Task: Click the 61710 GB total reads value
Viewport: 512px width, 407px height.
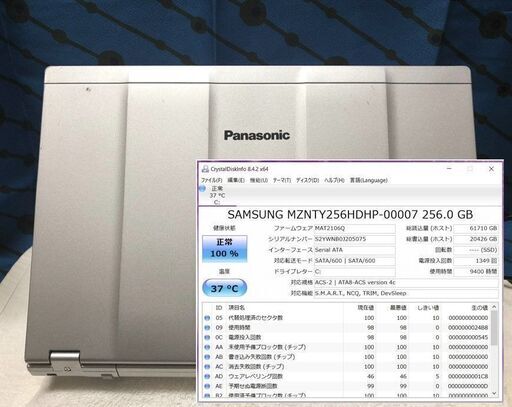Action: click(476, 228)
